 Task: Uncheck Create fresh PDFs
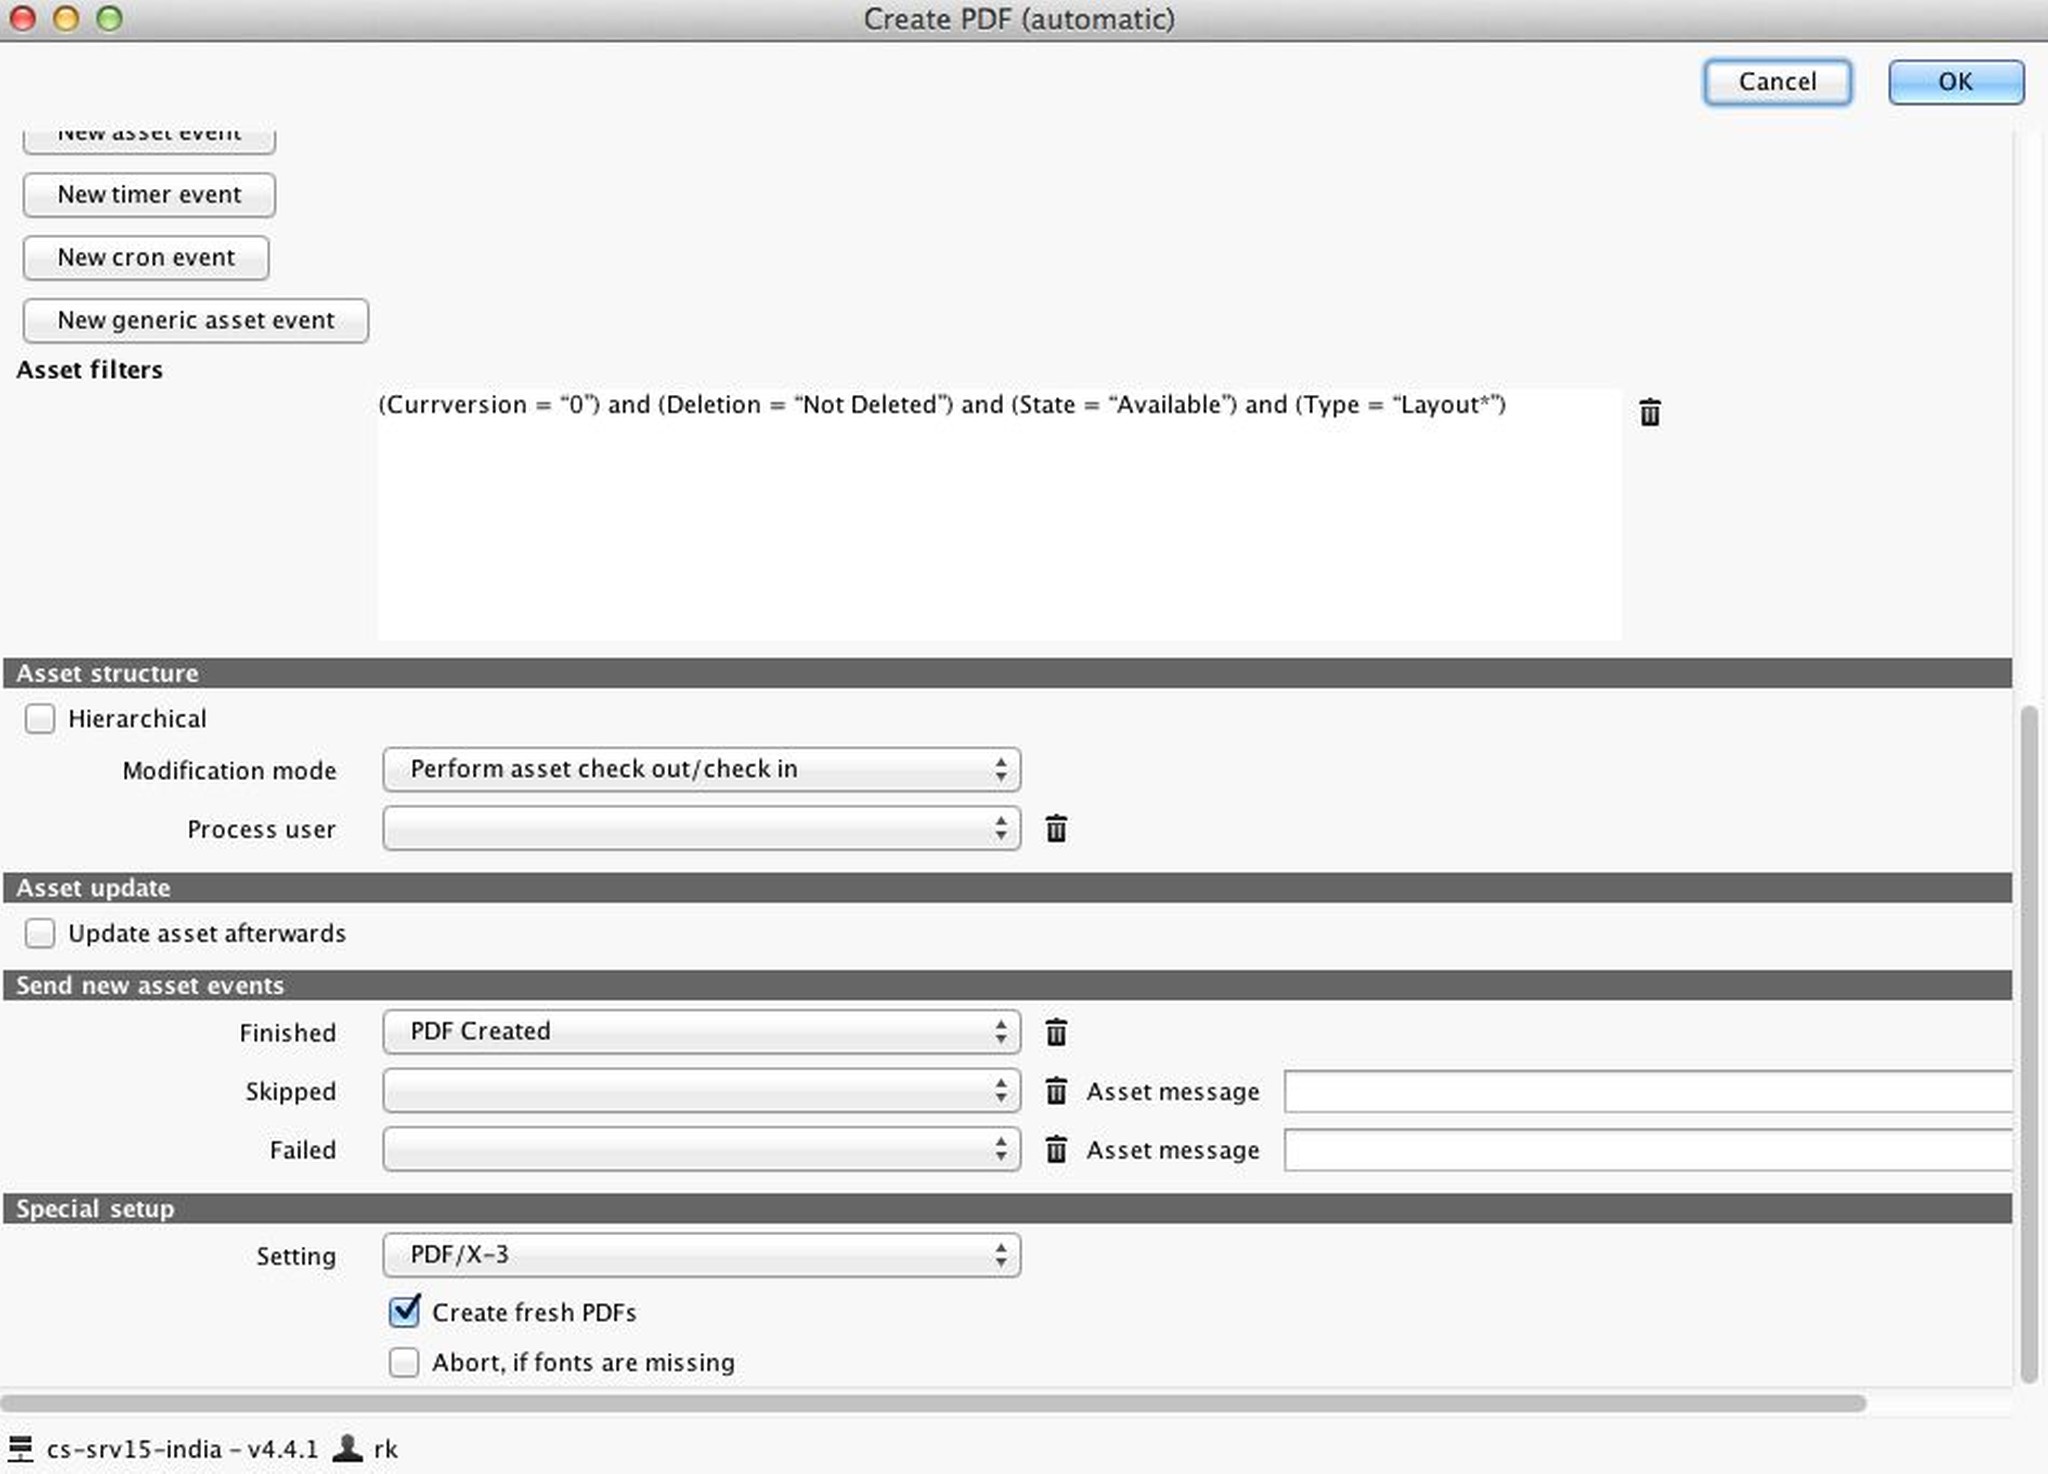point(404,1312)
